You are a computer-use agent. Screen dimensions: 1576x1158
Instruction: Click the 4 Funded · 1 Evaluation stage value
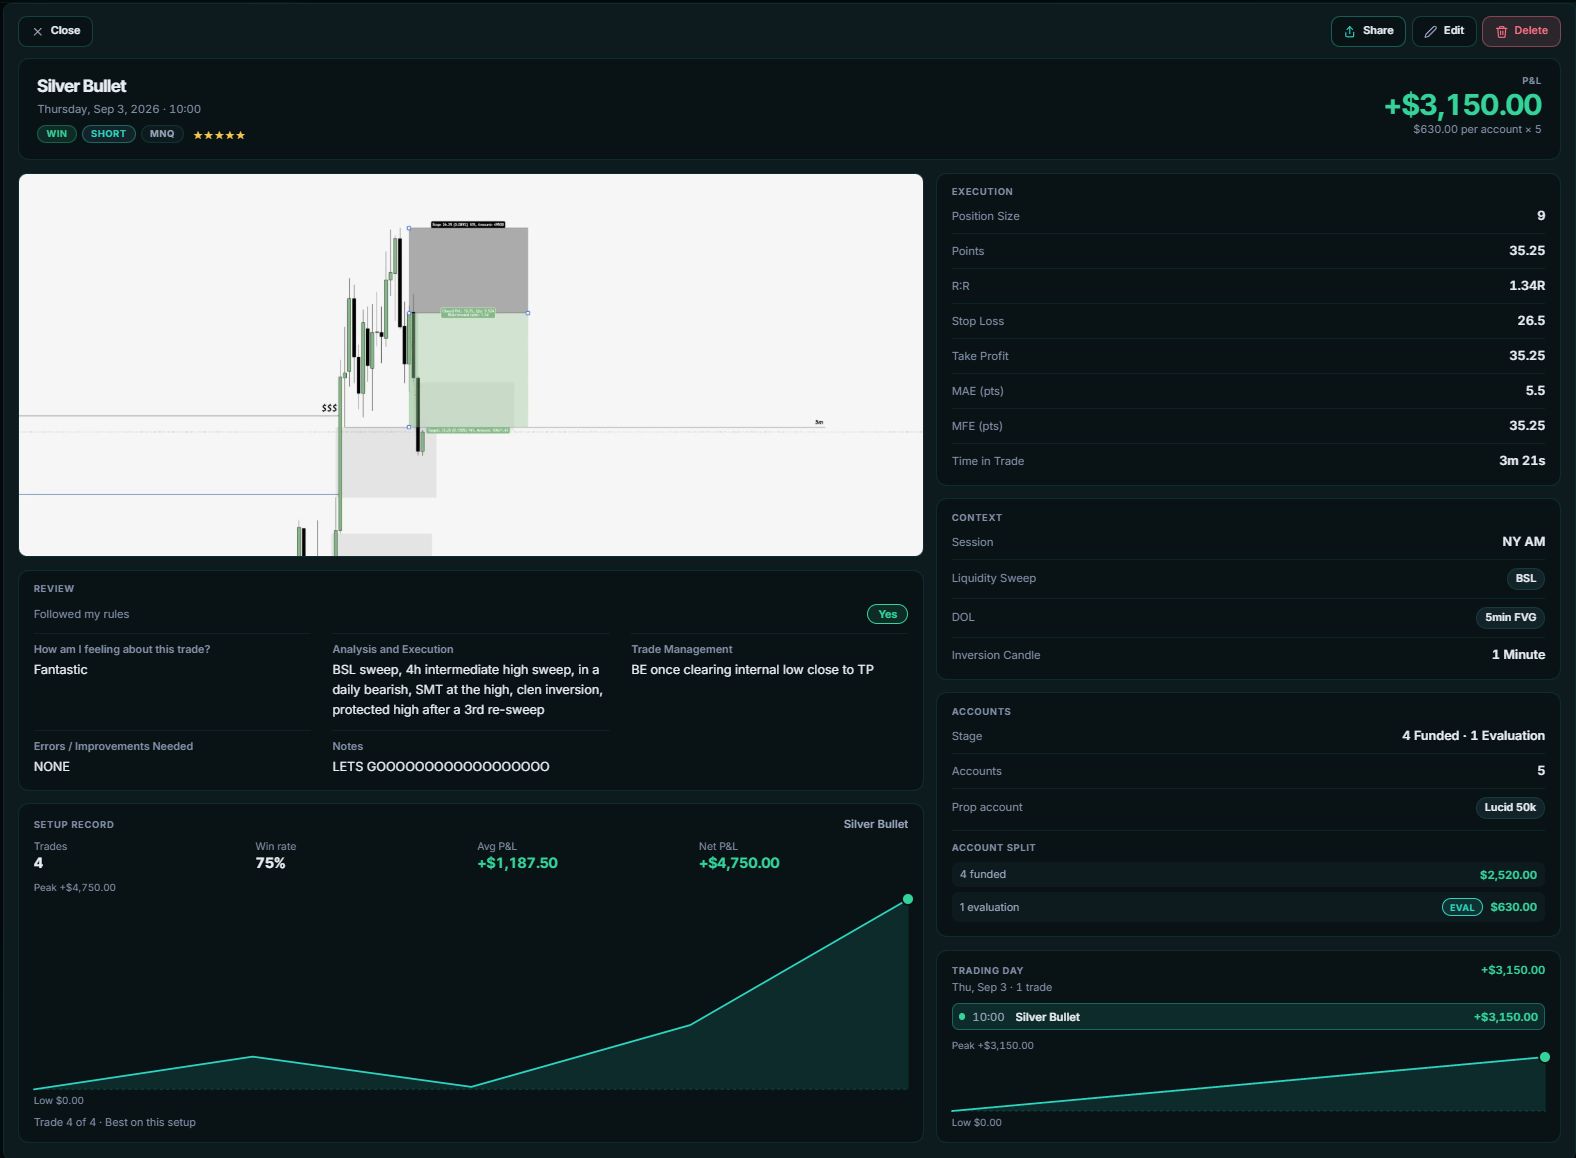click(1473, 736)
